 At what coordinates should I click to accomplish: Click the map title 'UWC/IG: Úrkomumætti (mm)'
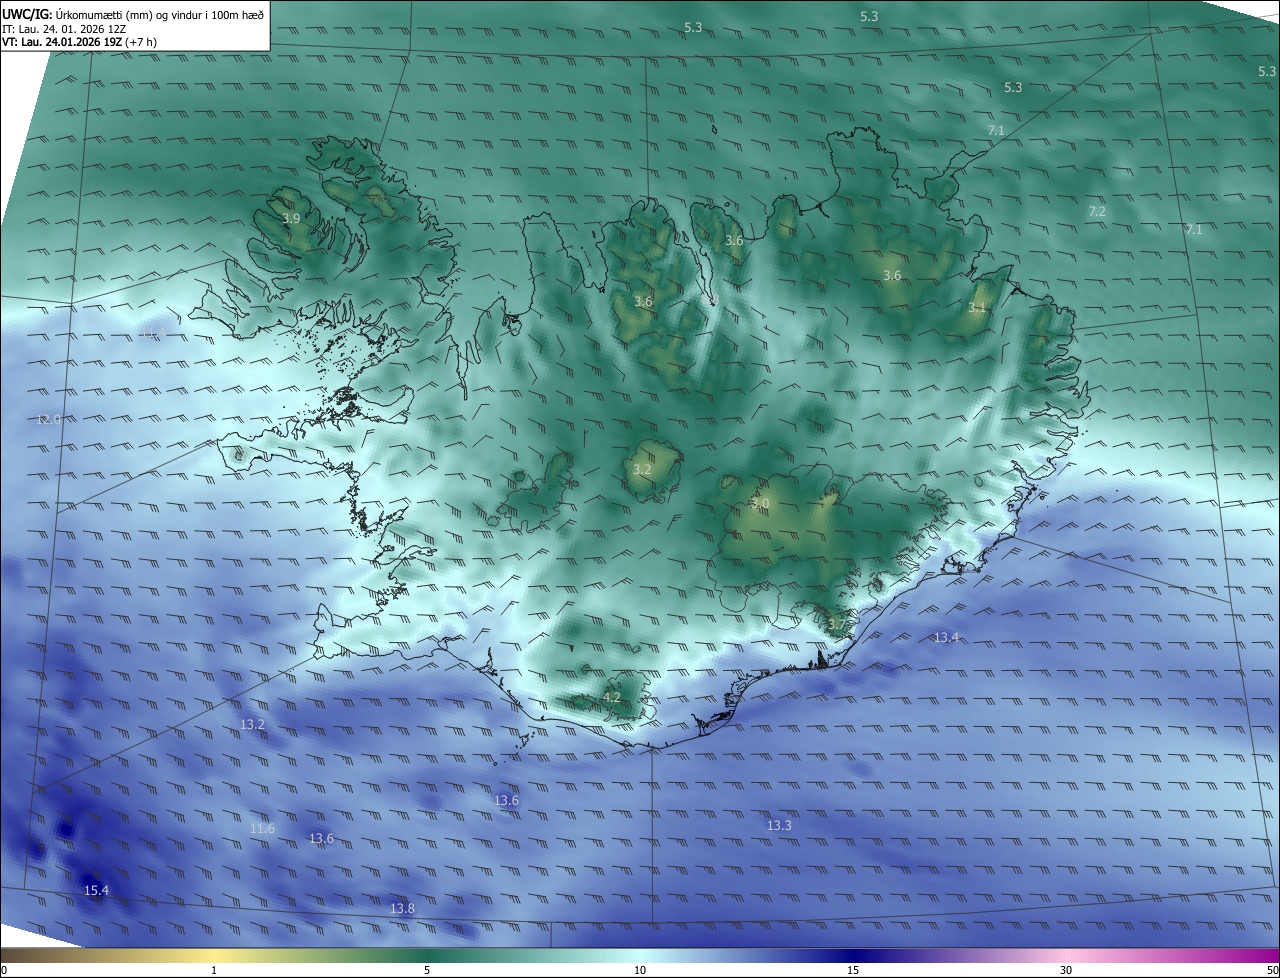tap(77, 14)
